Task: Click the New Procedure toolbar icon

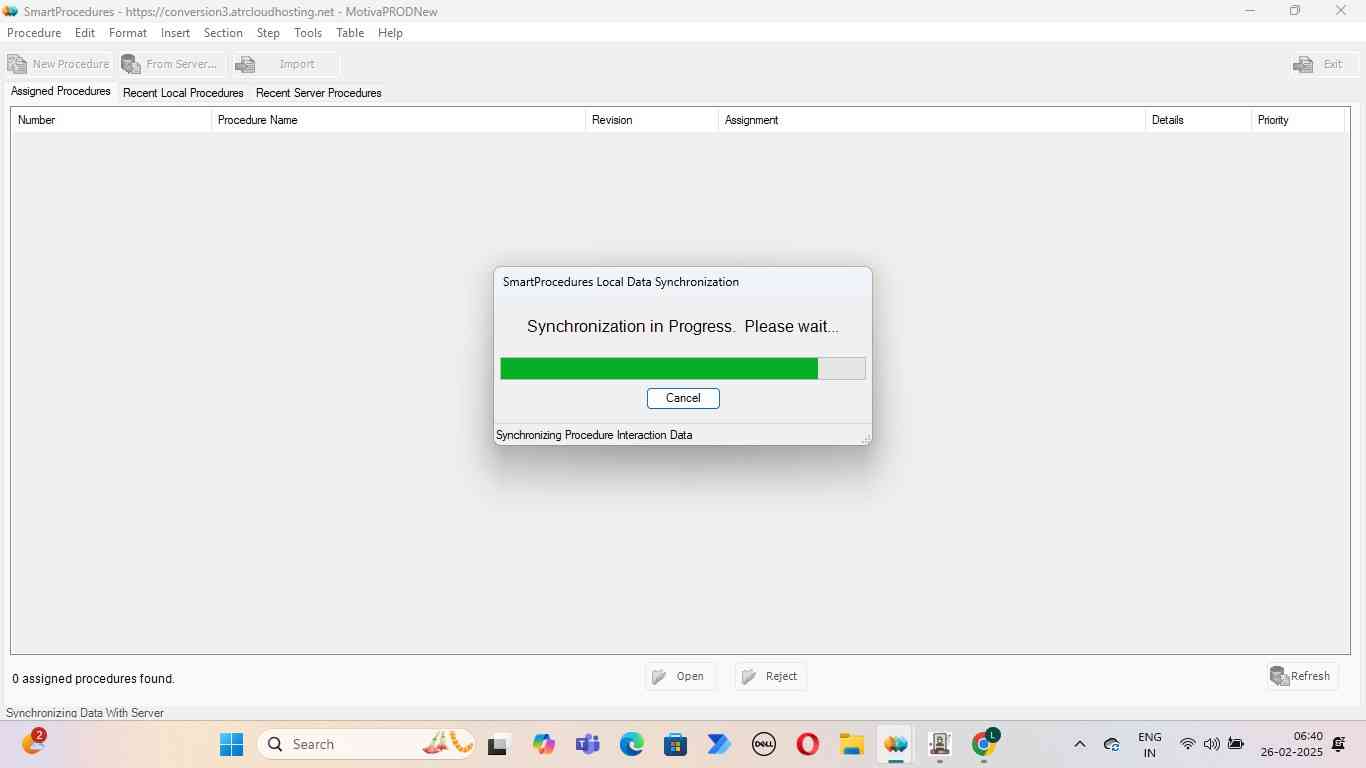Action: [x=17, y=64]
